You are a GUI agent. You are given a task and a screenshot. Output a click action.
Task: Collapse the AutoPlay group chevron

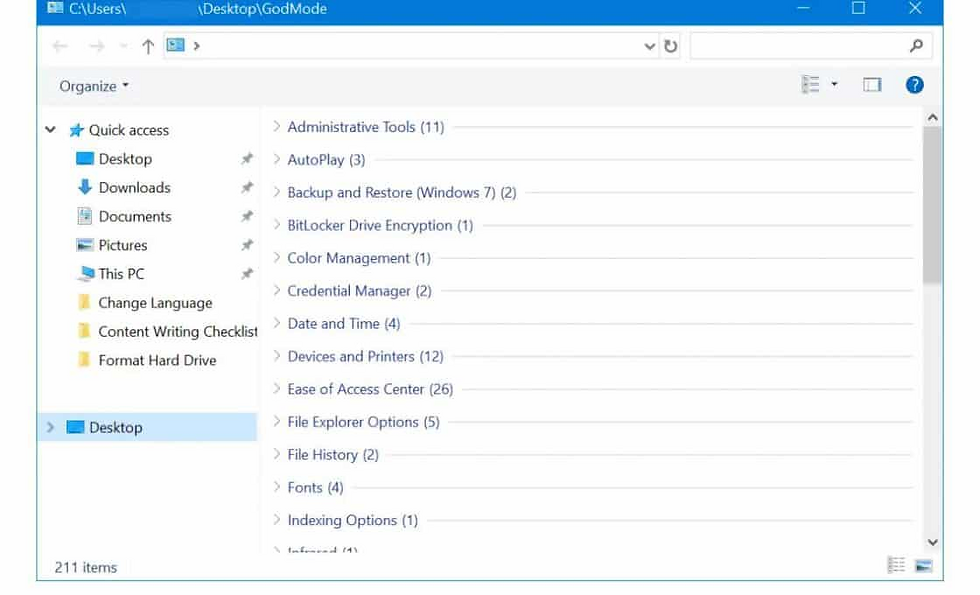coord(277,159)
